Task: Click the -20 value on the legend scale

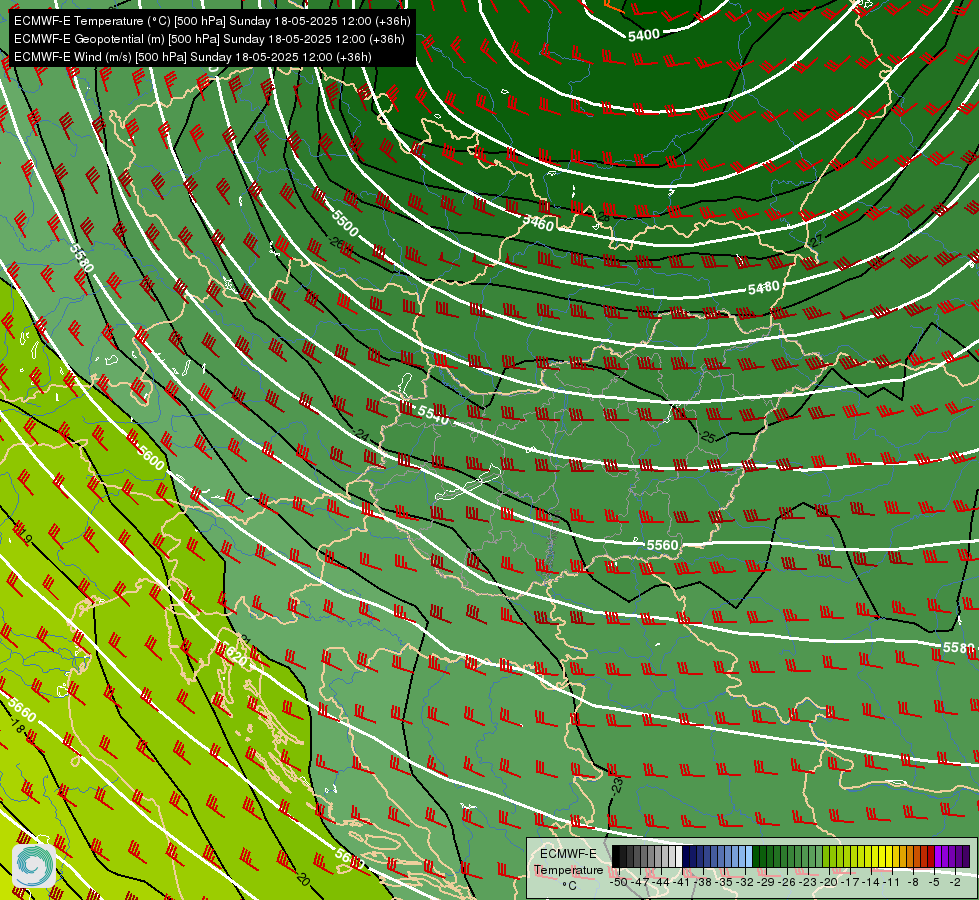Action: tap(829, 882)
